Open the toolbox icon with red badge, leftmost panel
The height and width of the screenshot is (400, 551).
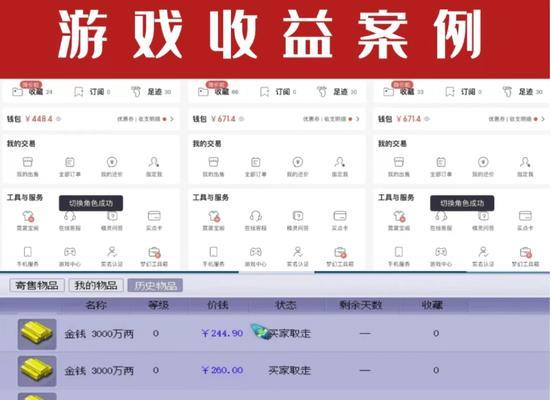pyautogui.click(x=154, y=252)
